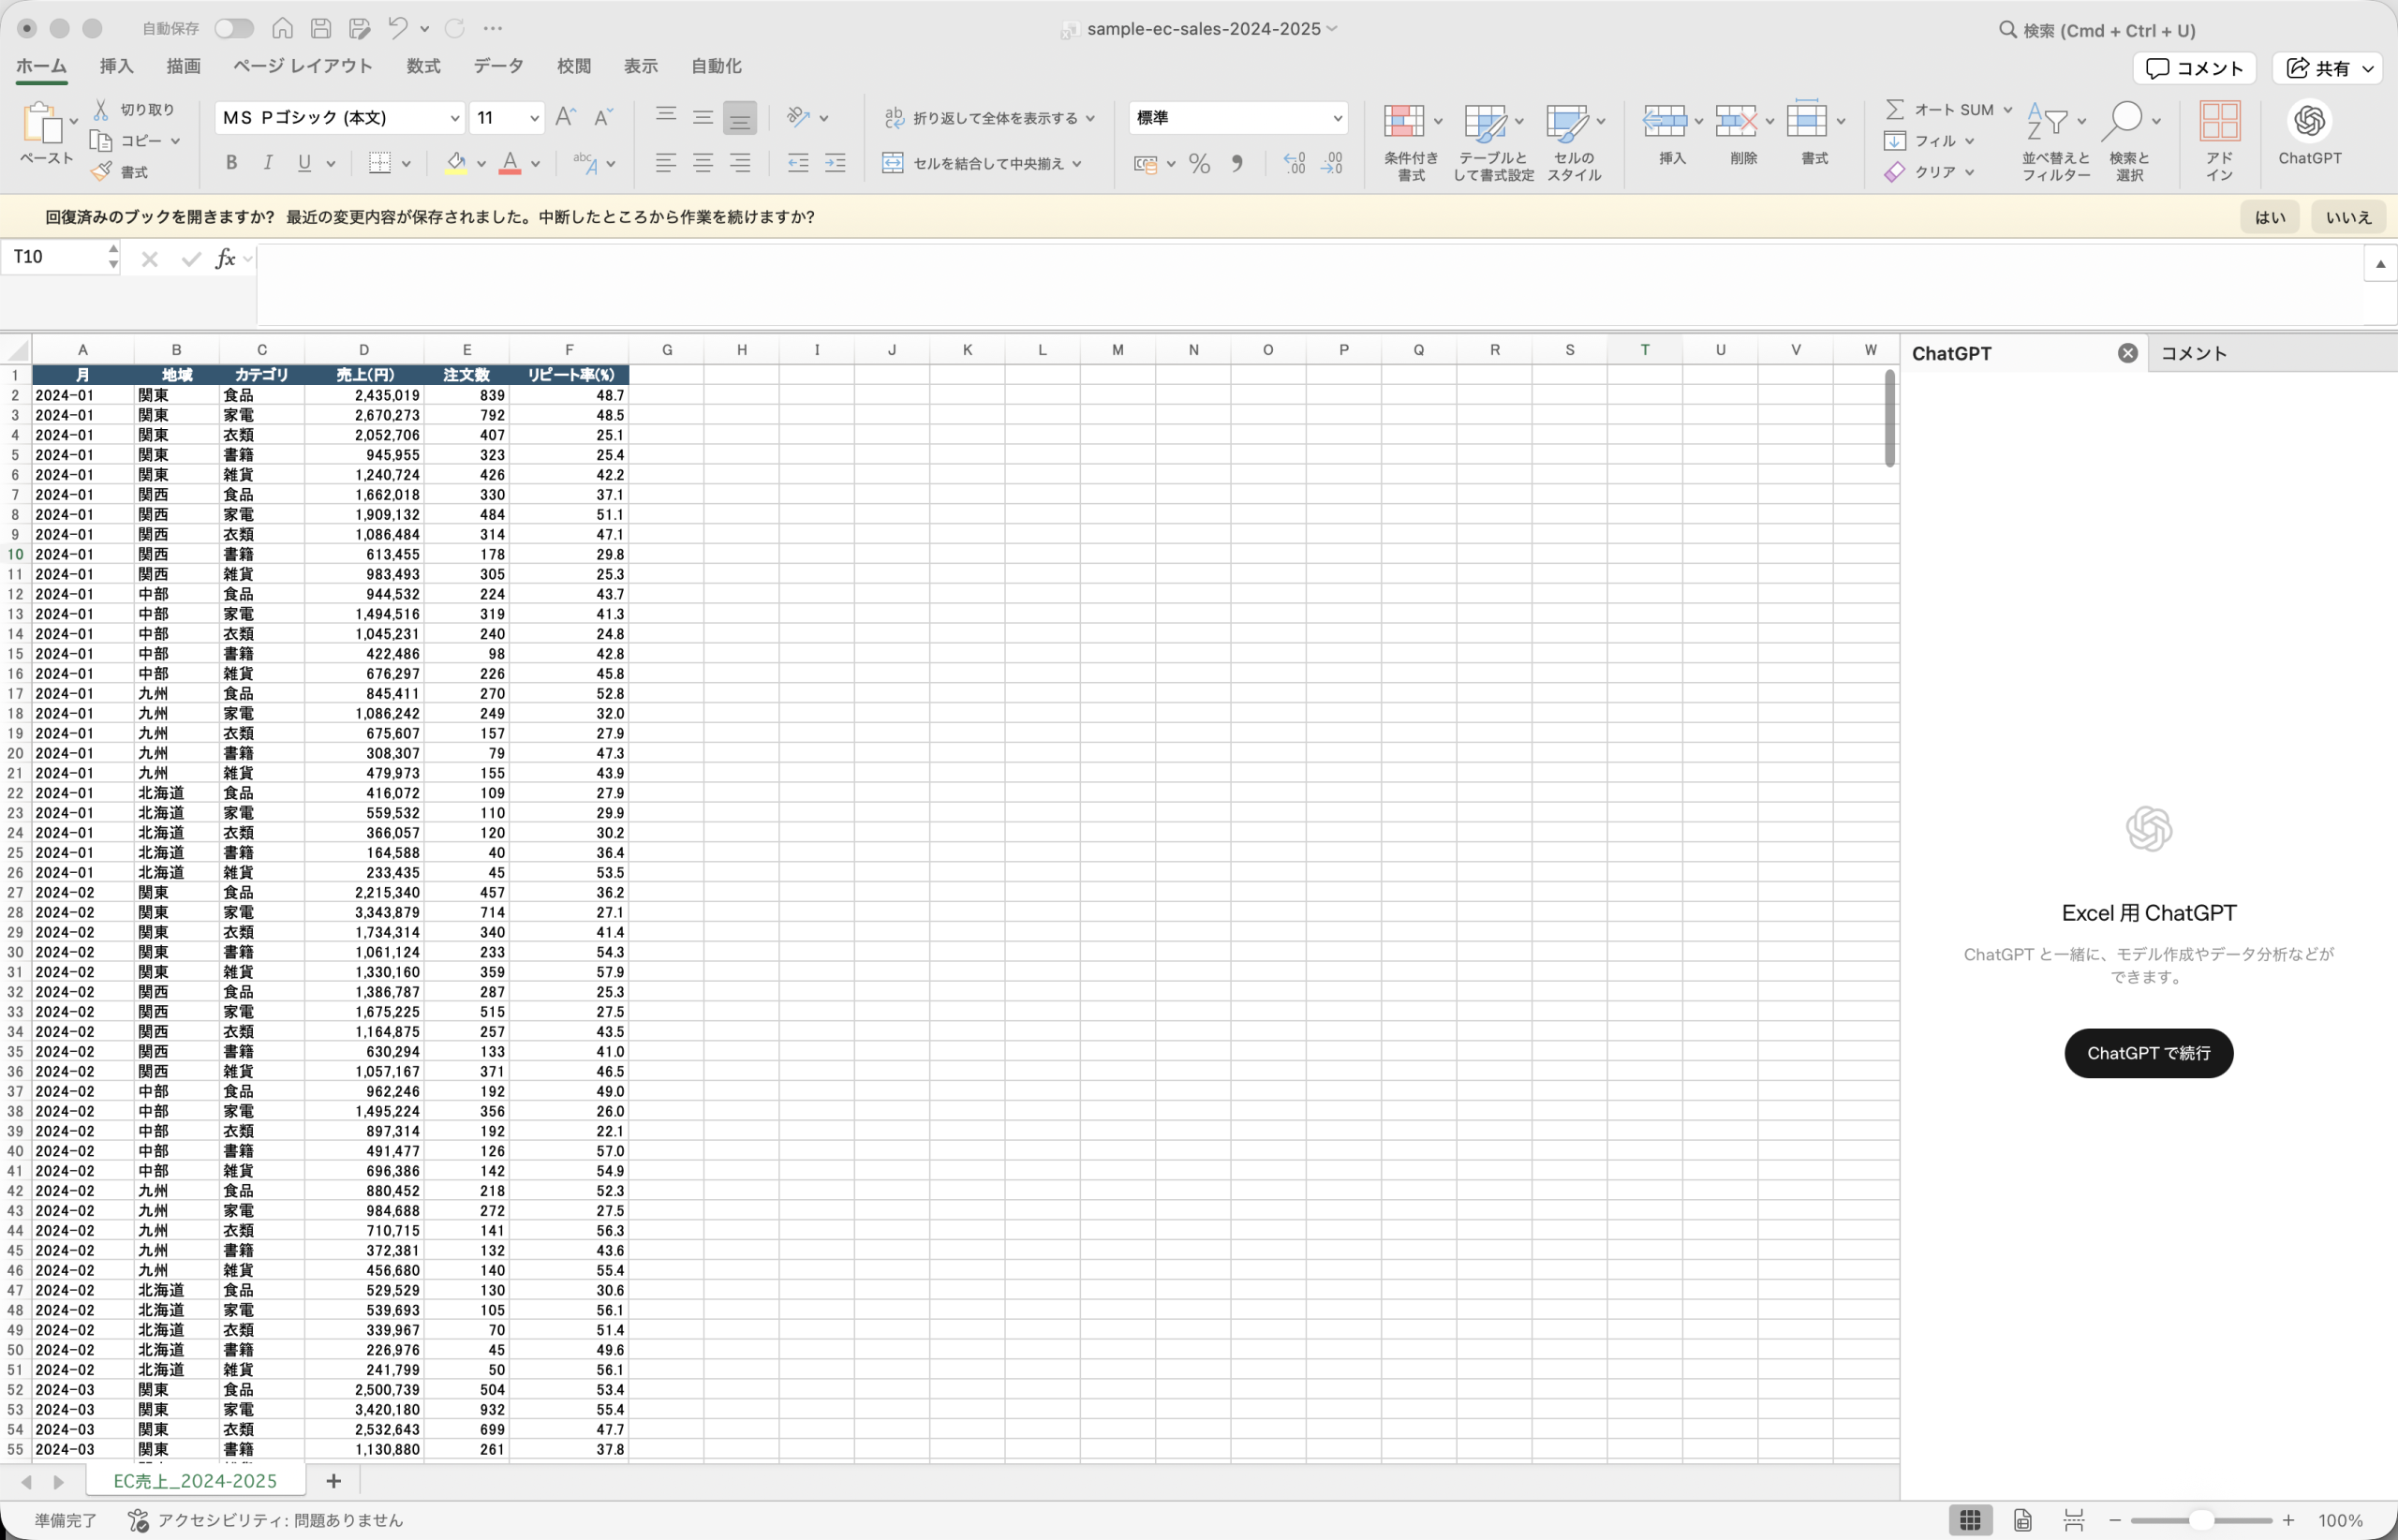This screenshot has height=1540, width=2398.
Task: Click the underline U icon
Action: tap(304, 162)
